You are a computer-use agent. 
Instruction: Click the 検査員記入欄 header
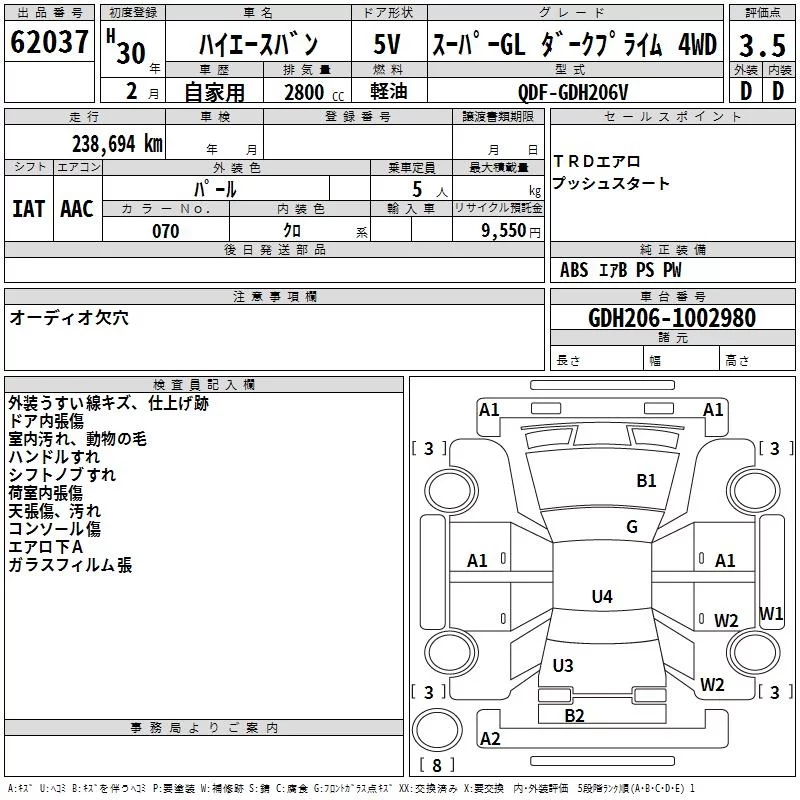(x=204, y=385)
